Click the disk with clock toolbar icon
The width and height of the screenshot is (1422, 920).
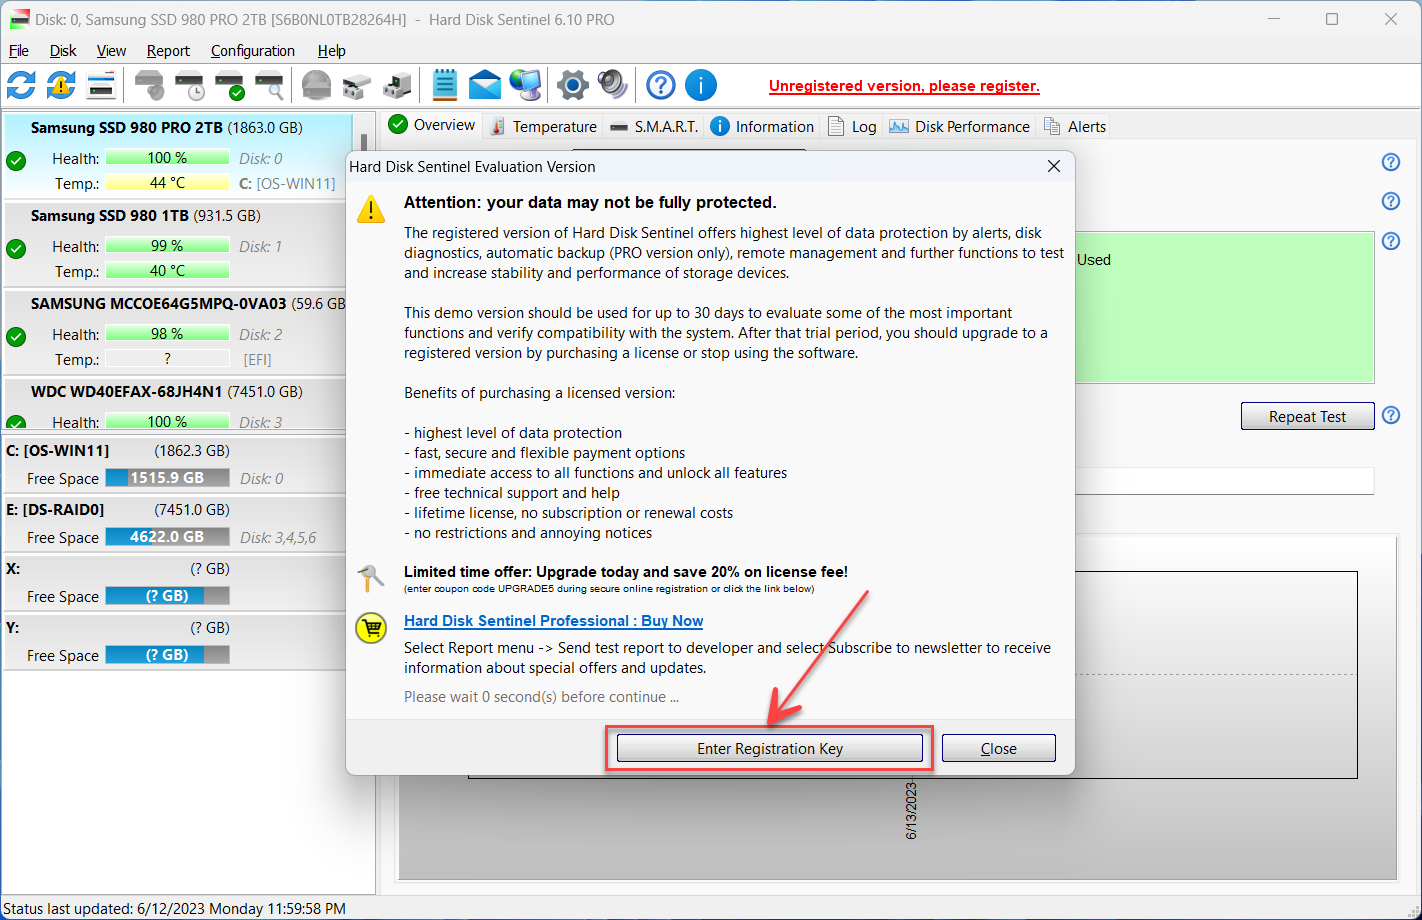(x=189, y=86)
